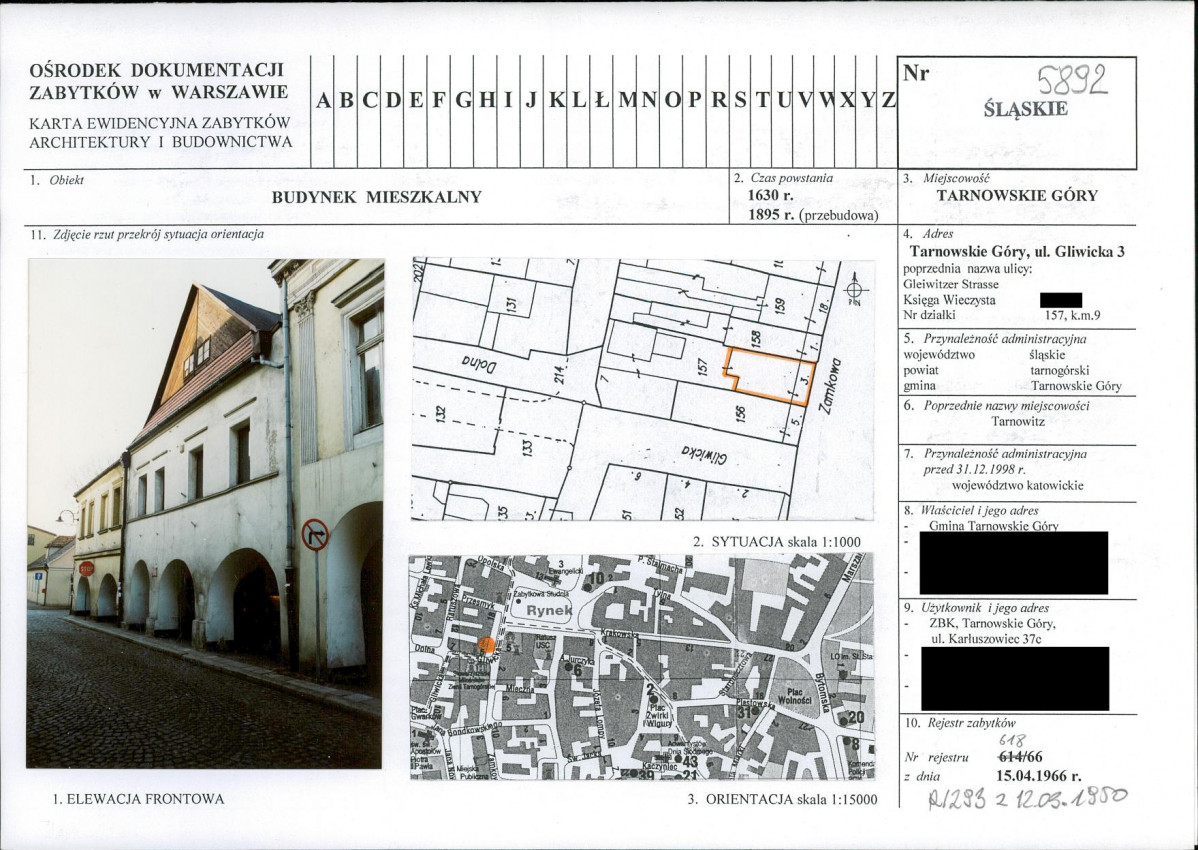This screenshot has height=850, width=1198.
Task: Click the Zamkowa street label on situation plan
Action: [x=829, y=386]
